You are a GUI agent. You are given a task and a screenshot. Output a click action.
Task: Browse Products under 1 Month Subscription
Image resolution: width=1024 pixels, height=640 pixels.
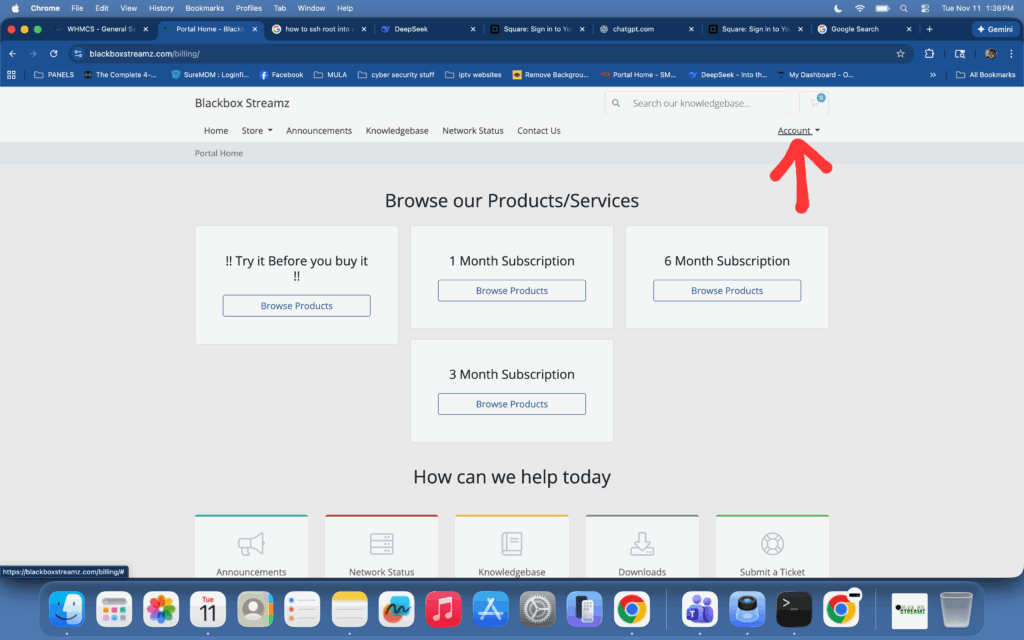511,291
